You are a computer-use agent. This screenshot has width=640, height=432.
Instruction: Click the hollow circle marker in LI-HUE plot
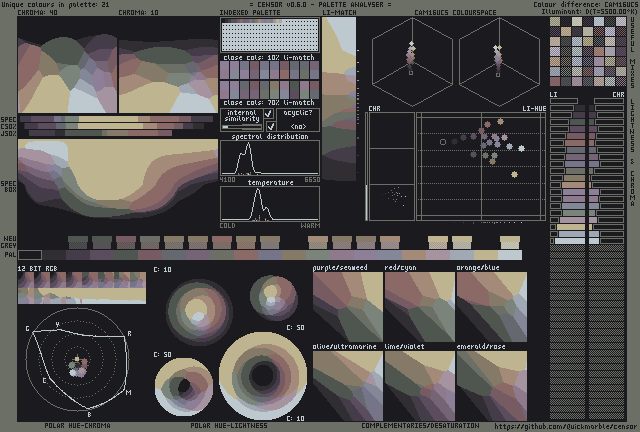443,142
